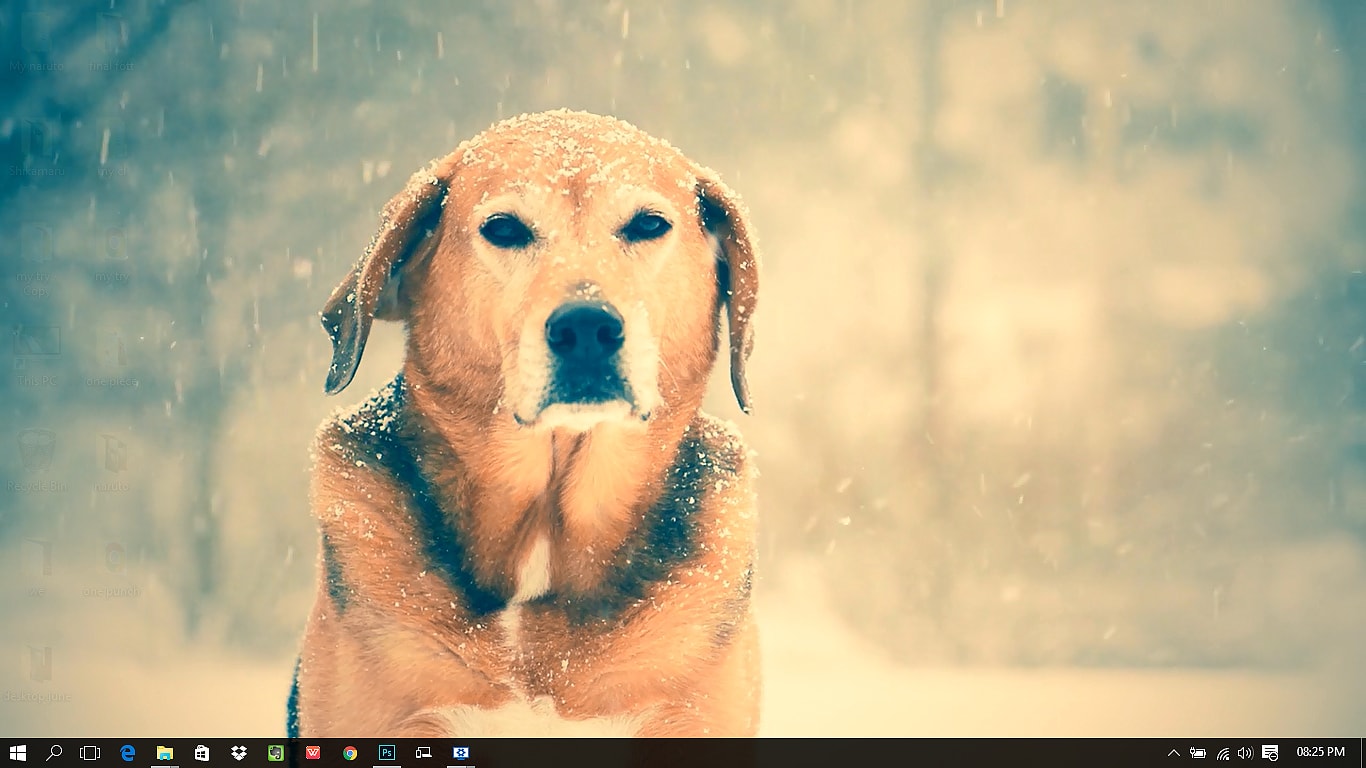Launch Google Chrome from the taskbar

coord(349,751)
